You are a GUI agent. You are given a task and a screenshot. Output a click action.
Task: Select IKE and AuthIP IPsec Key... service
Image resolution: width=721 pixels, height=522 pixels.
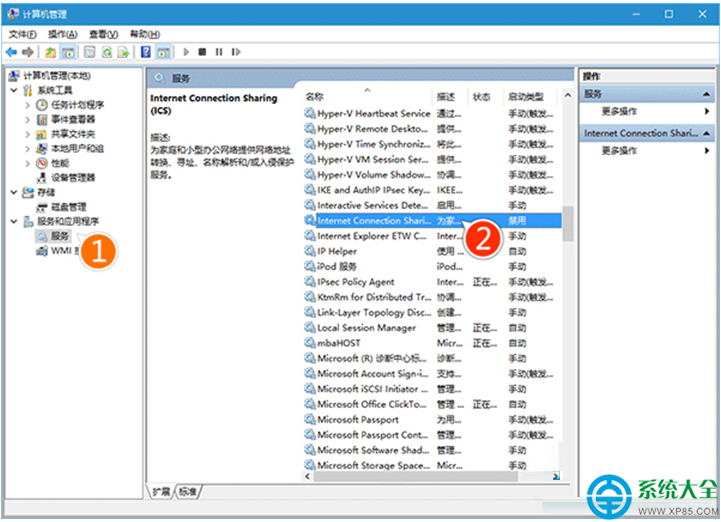point(432,190)
